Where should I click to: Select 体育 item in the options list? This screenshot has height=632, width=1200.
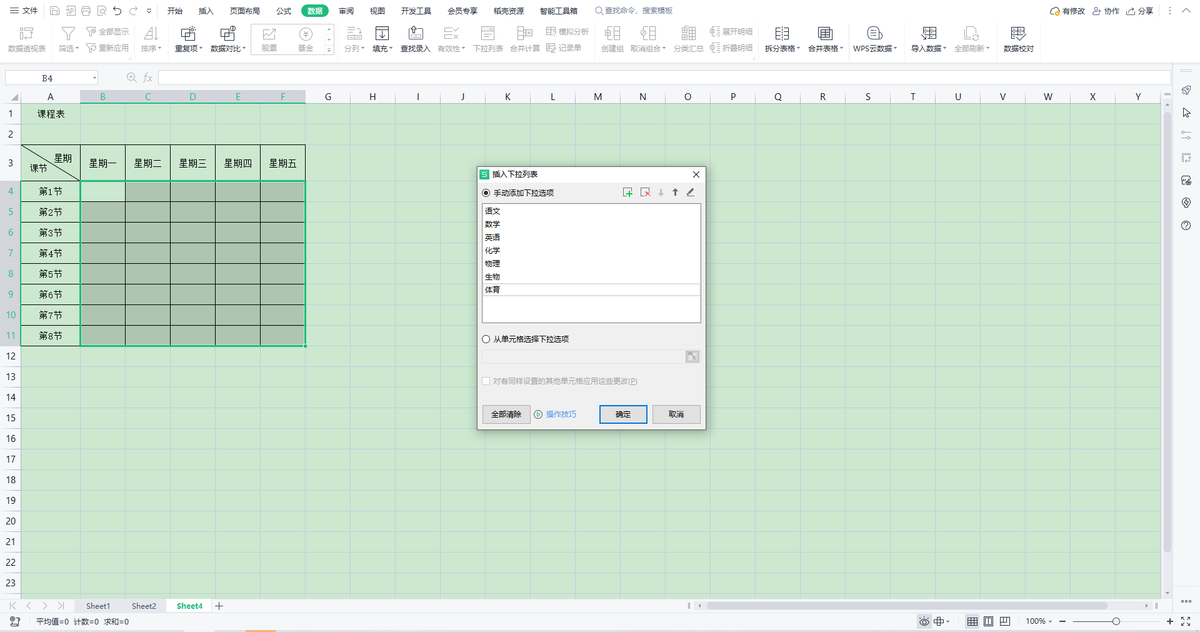click(x=493, y=290)
